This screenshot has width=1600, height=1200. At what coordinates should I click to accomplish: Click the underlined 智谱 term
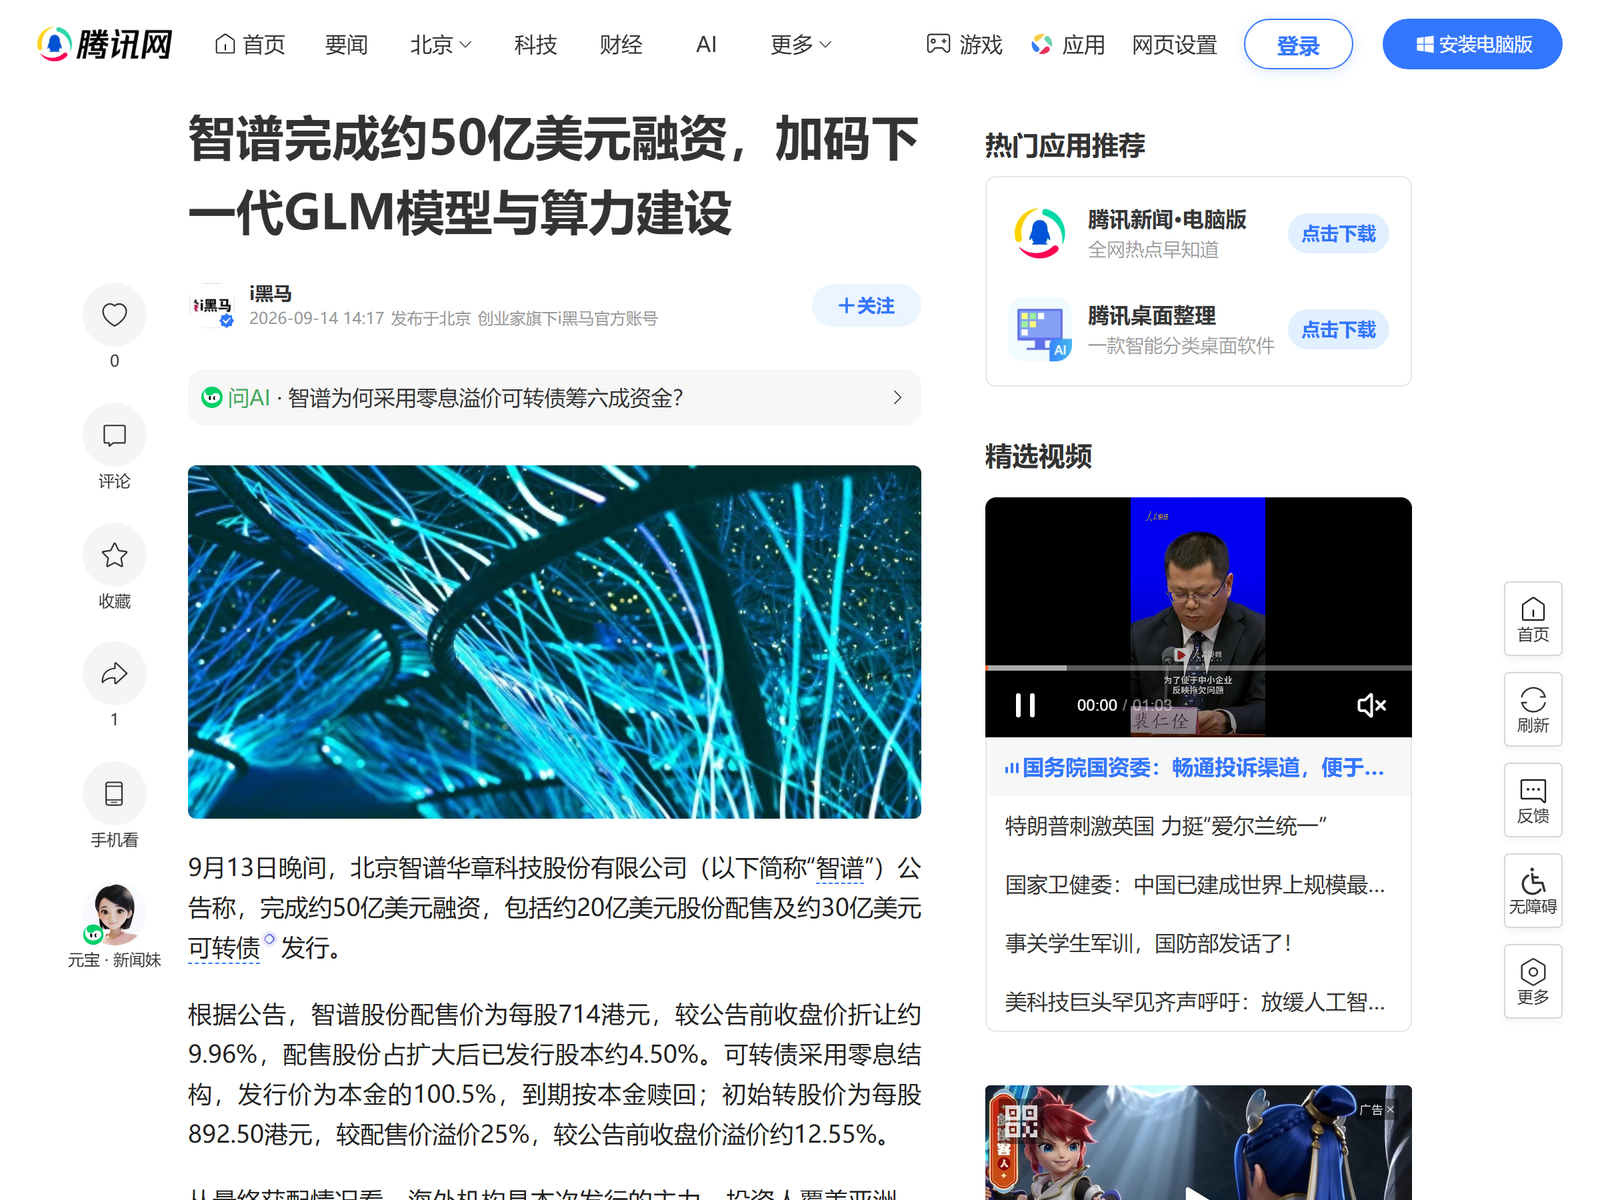(x=839, y=868)
